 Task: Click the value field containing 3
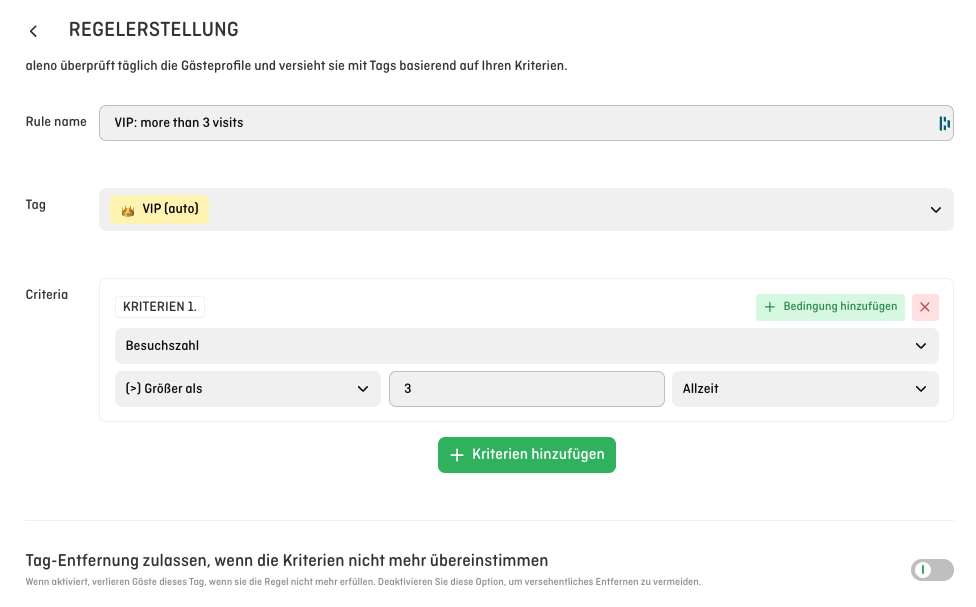coord(526,389)
